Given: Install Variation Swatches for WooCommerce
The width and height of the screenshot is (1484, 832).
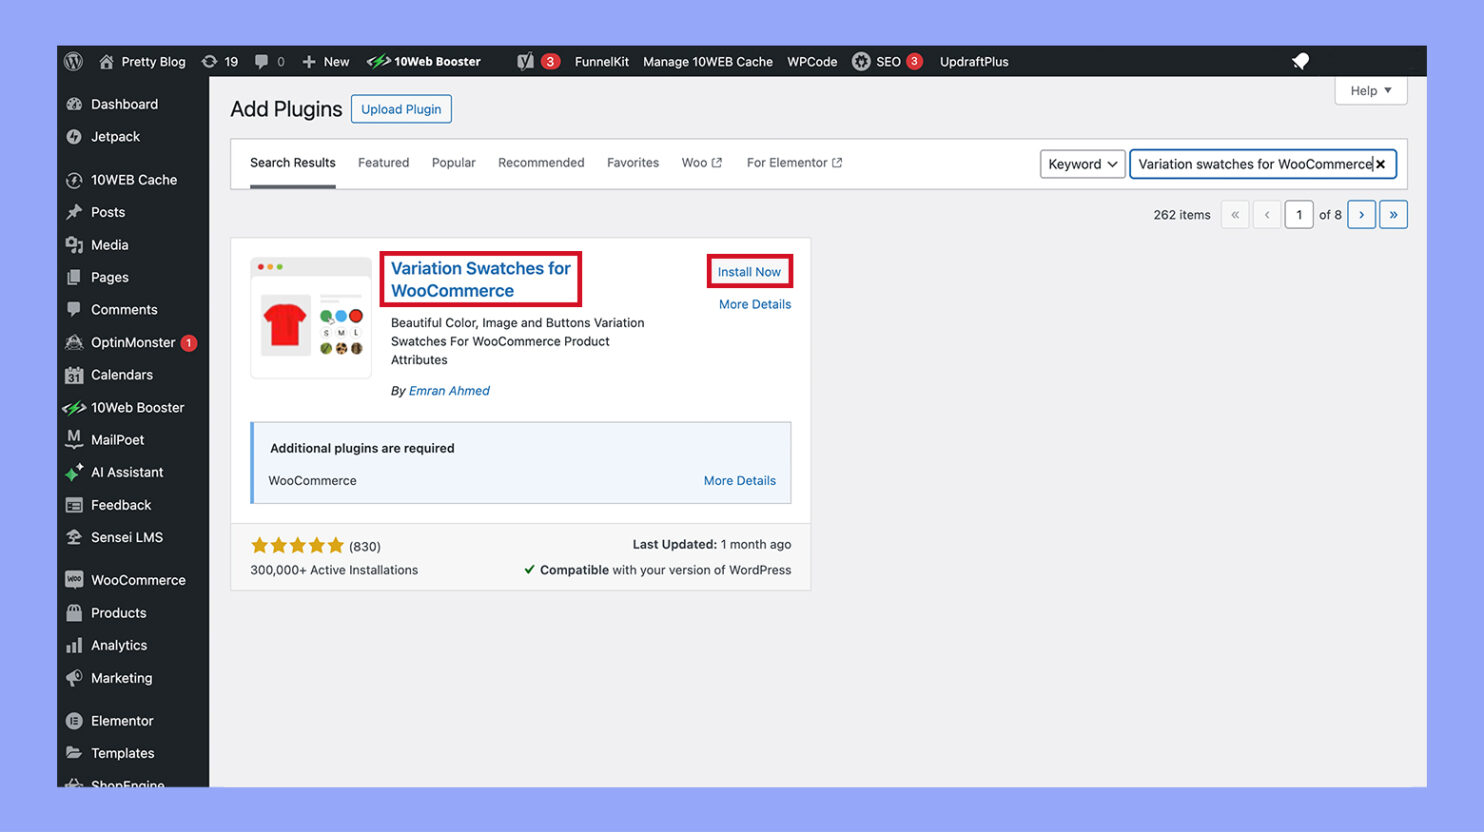Looking at the screenshot, I should coord(749,271).
